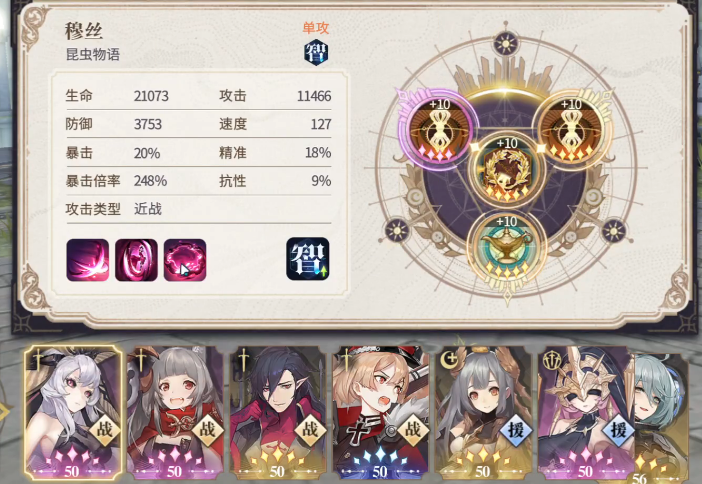Click the character name 穆丝

[84, 31]
